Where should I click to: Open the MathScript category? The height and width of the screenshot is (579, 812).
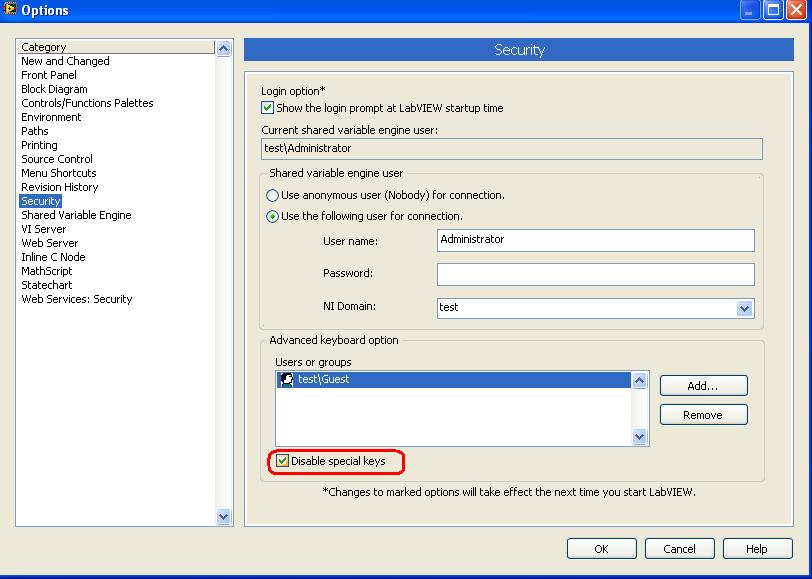pos(47,271)
